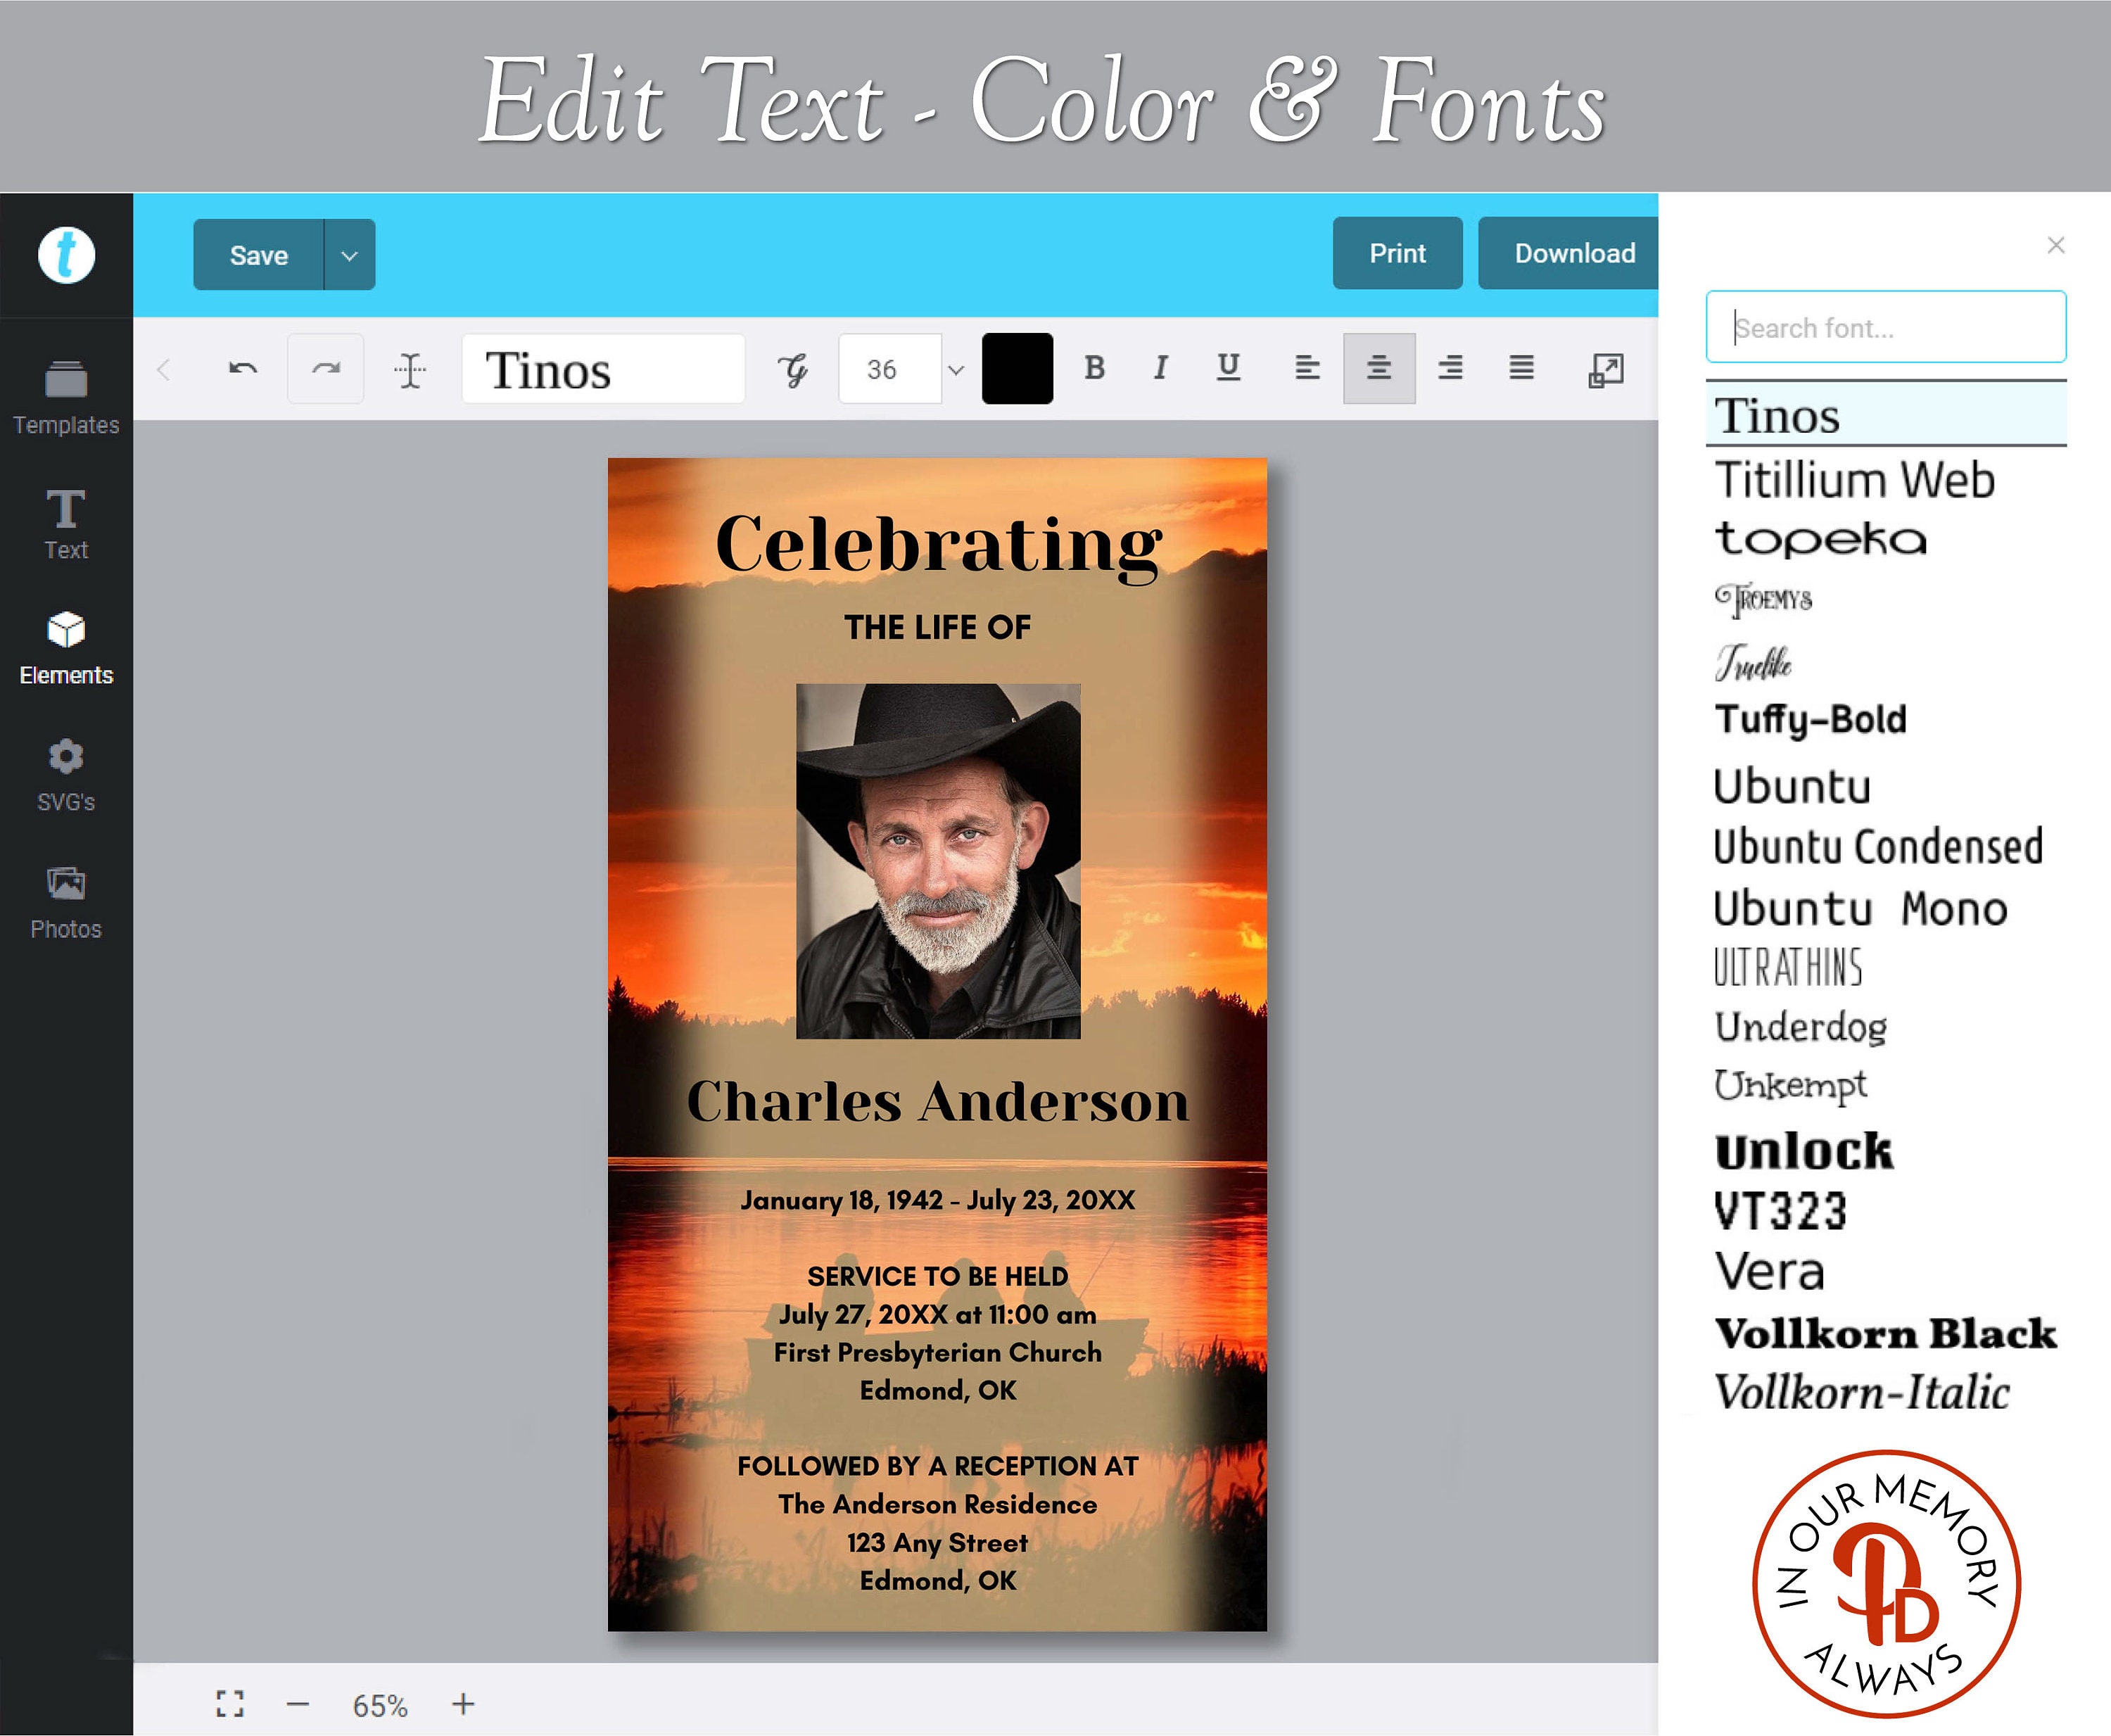Redo the last action
The height and width of the screenshot is (1736, 2111).
tap(325, 369)
